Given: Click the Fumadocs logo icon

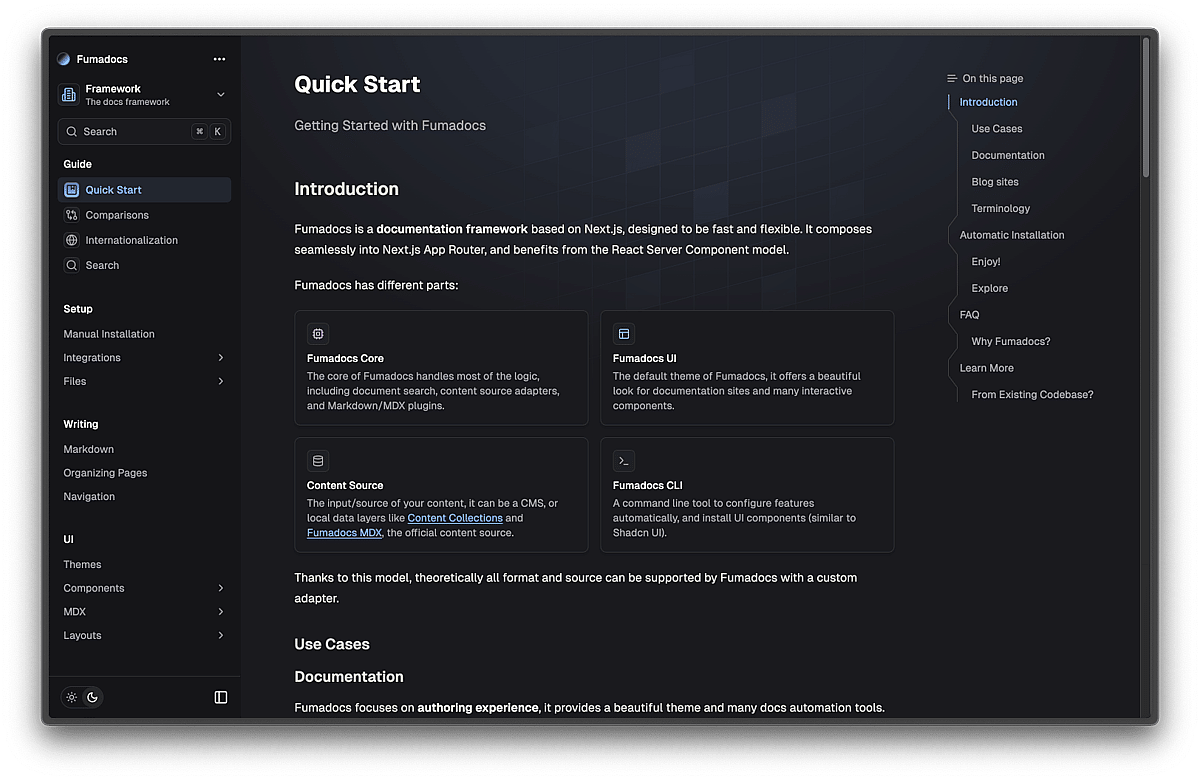Looking at the screenshot, I should (x=64, y=59).
